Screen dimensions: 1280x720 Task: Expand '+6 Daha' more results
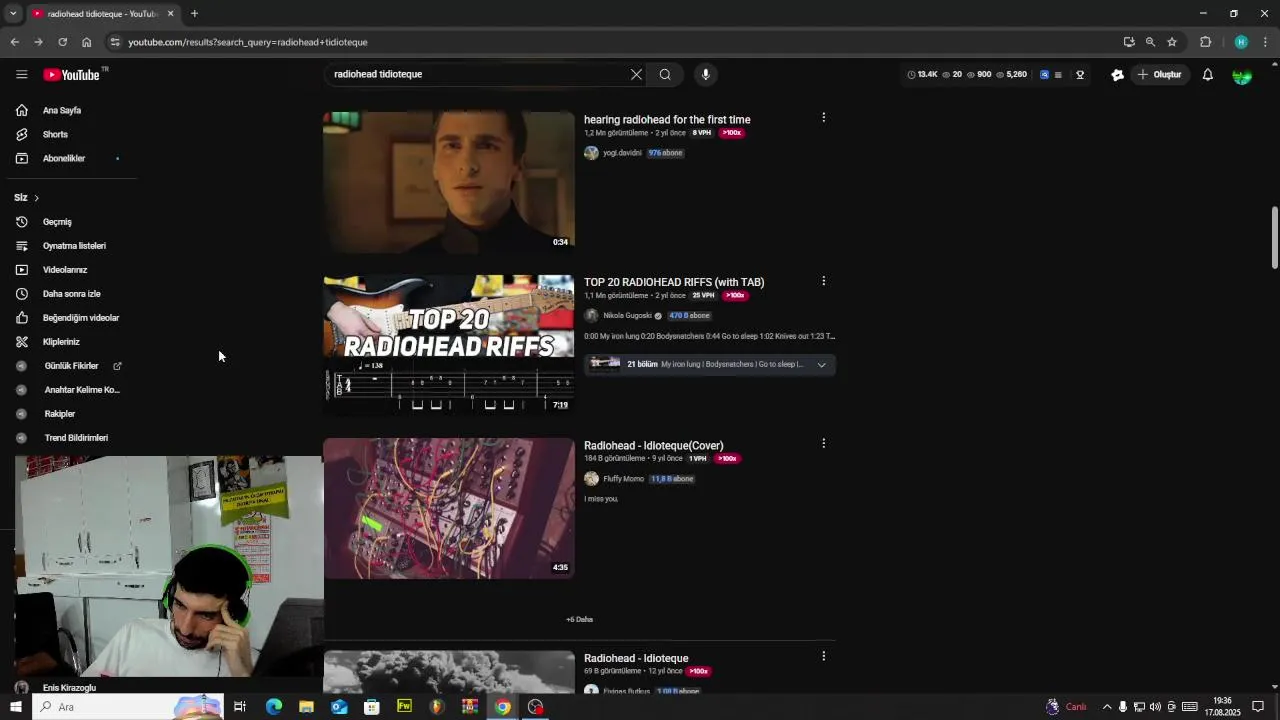pyautogui.click(x=579, y=619)
